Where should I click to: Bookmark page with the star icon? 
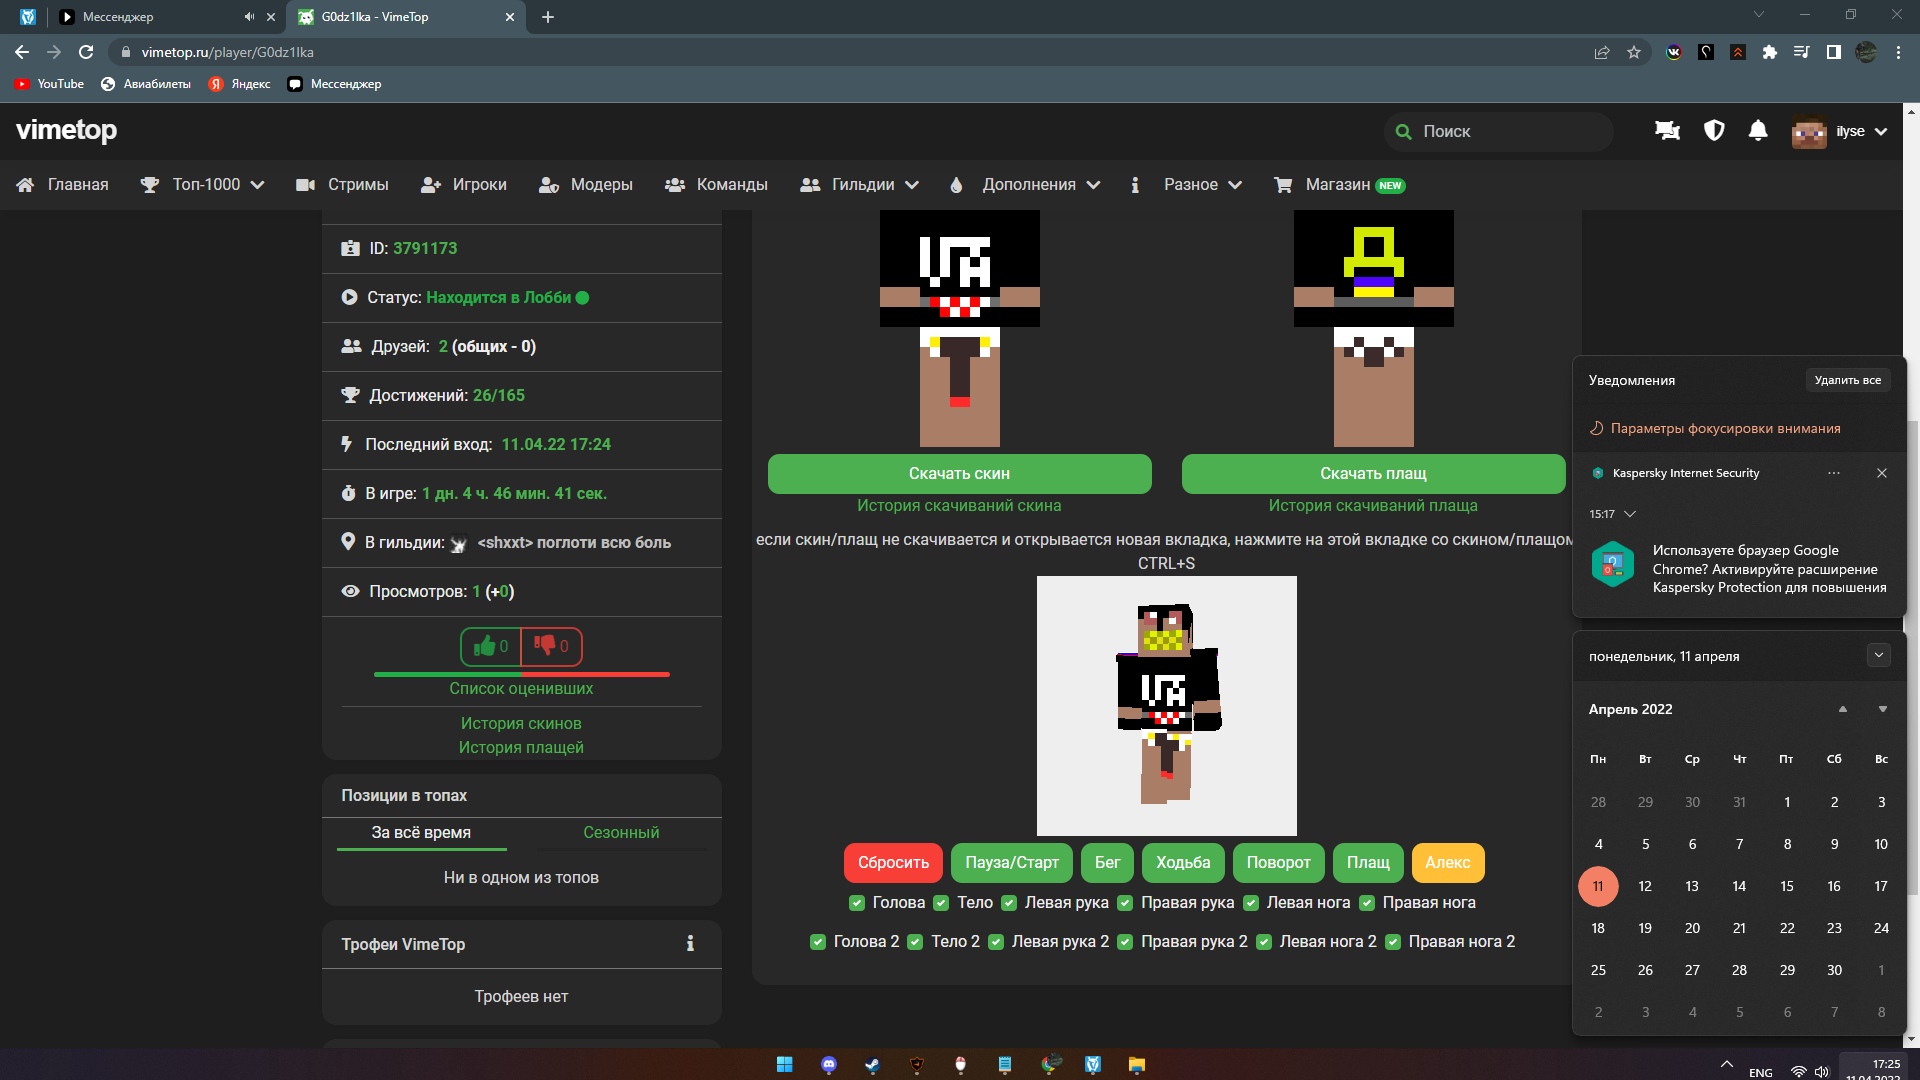pos(1634,52)
